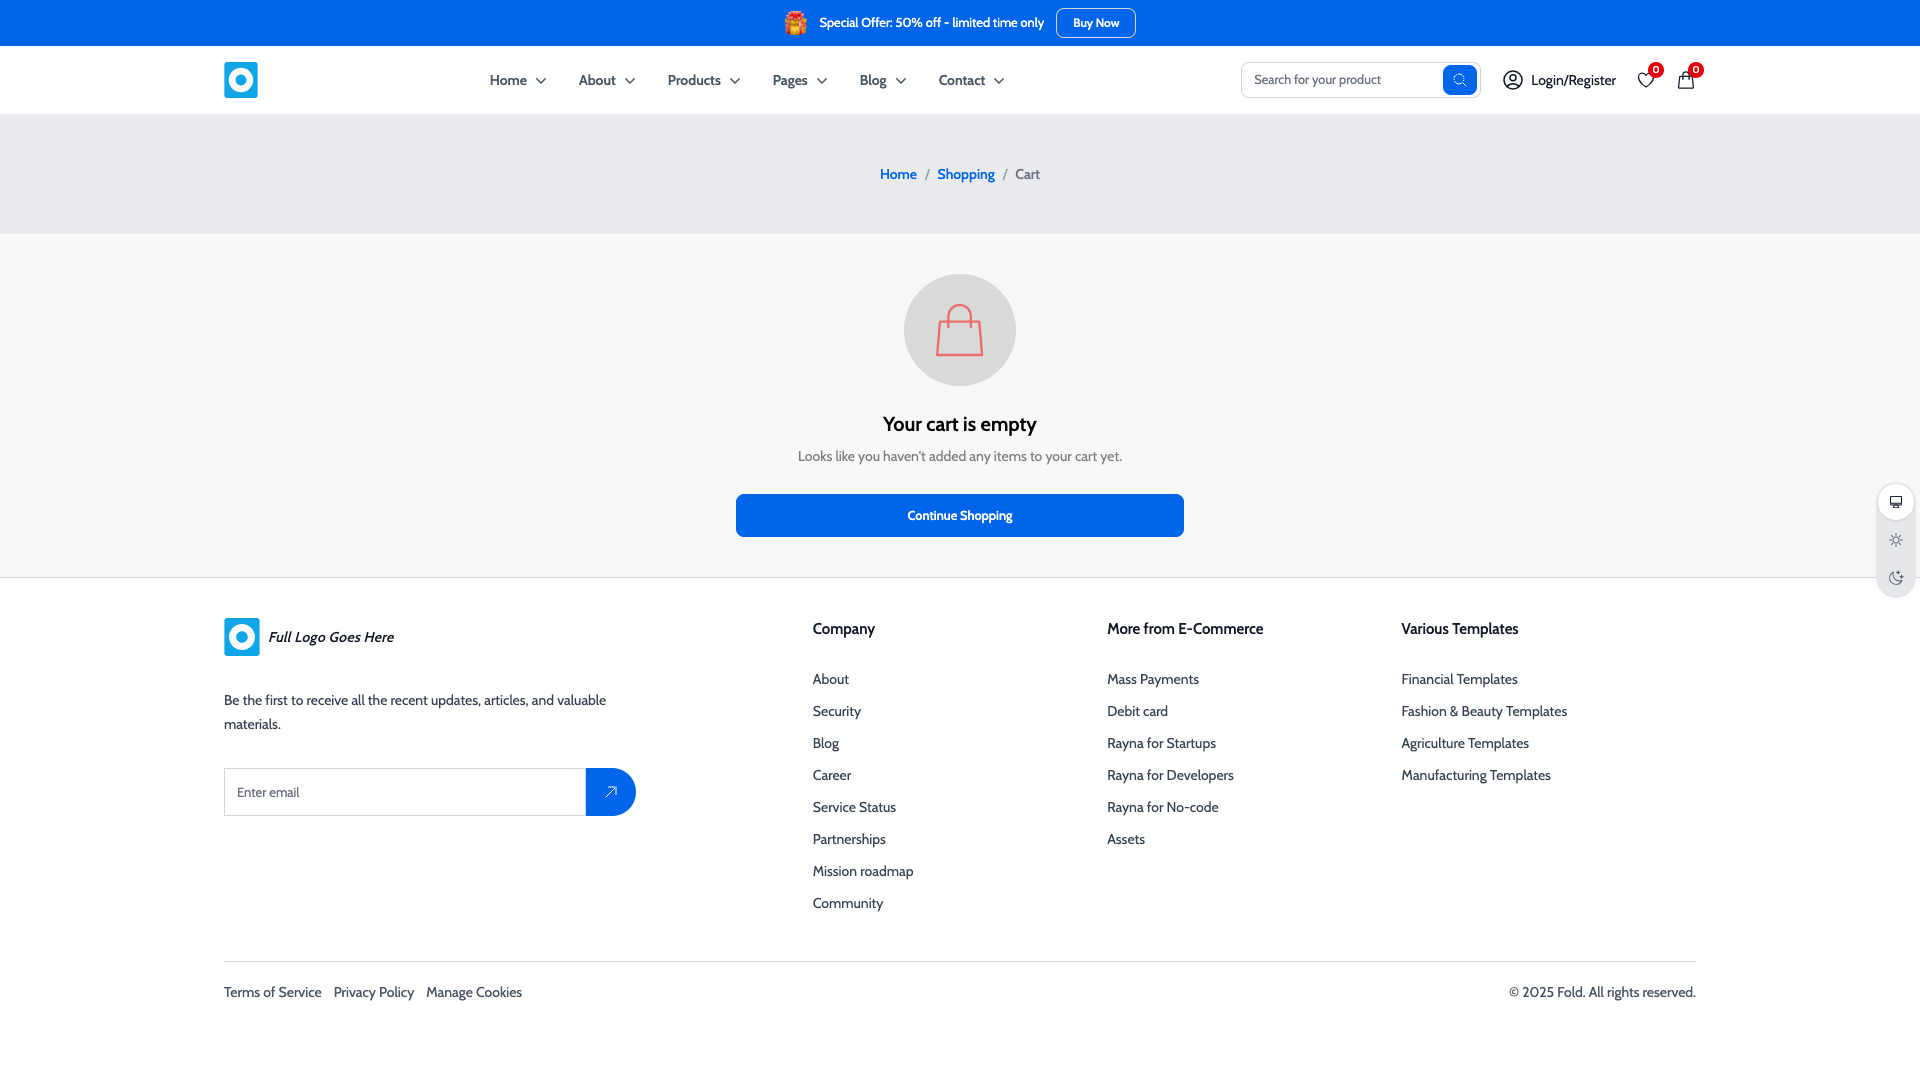Open the Blog navigation menu
1920x1080 pixels.
click(x=882, y=80)
